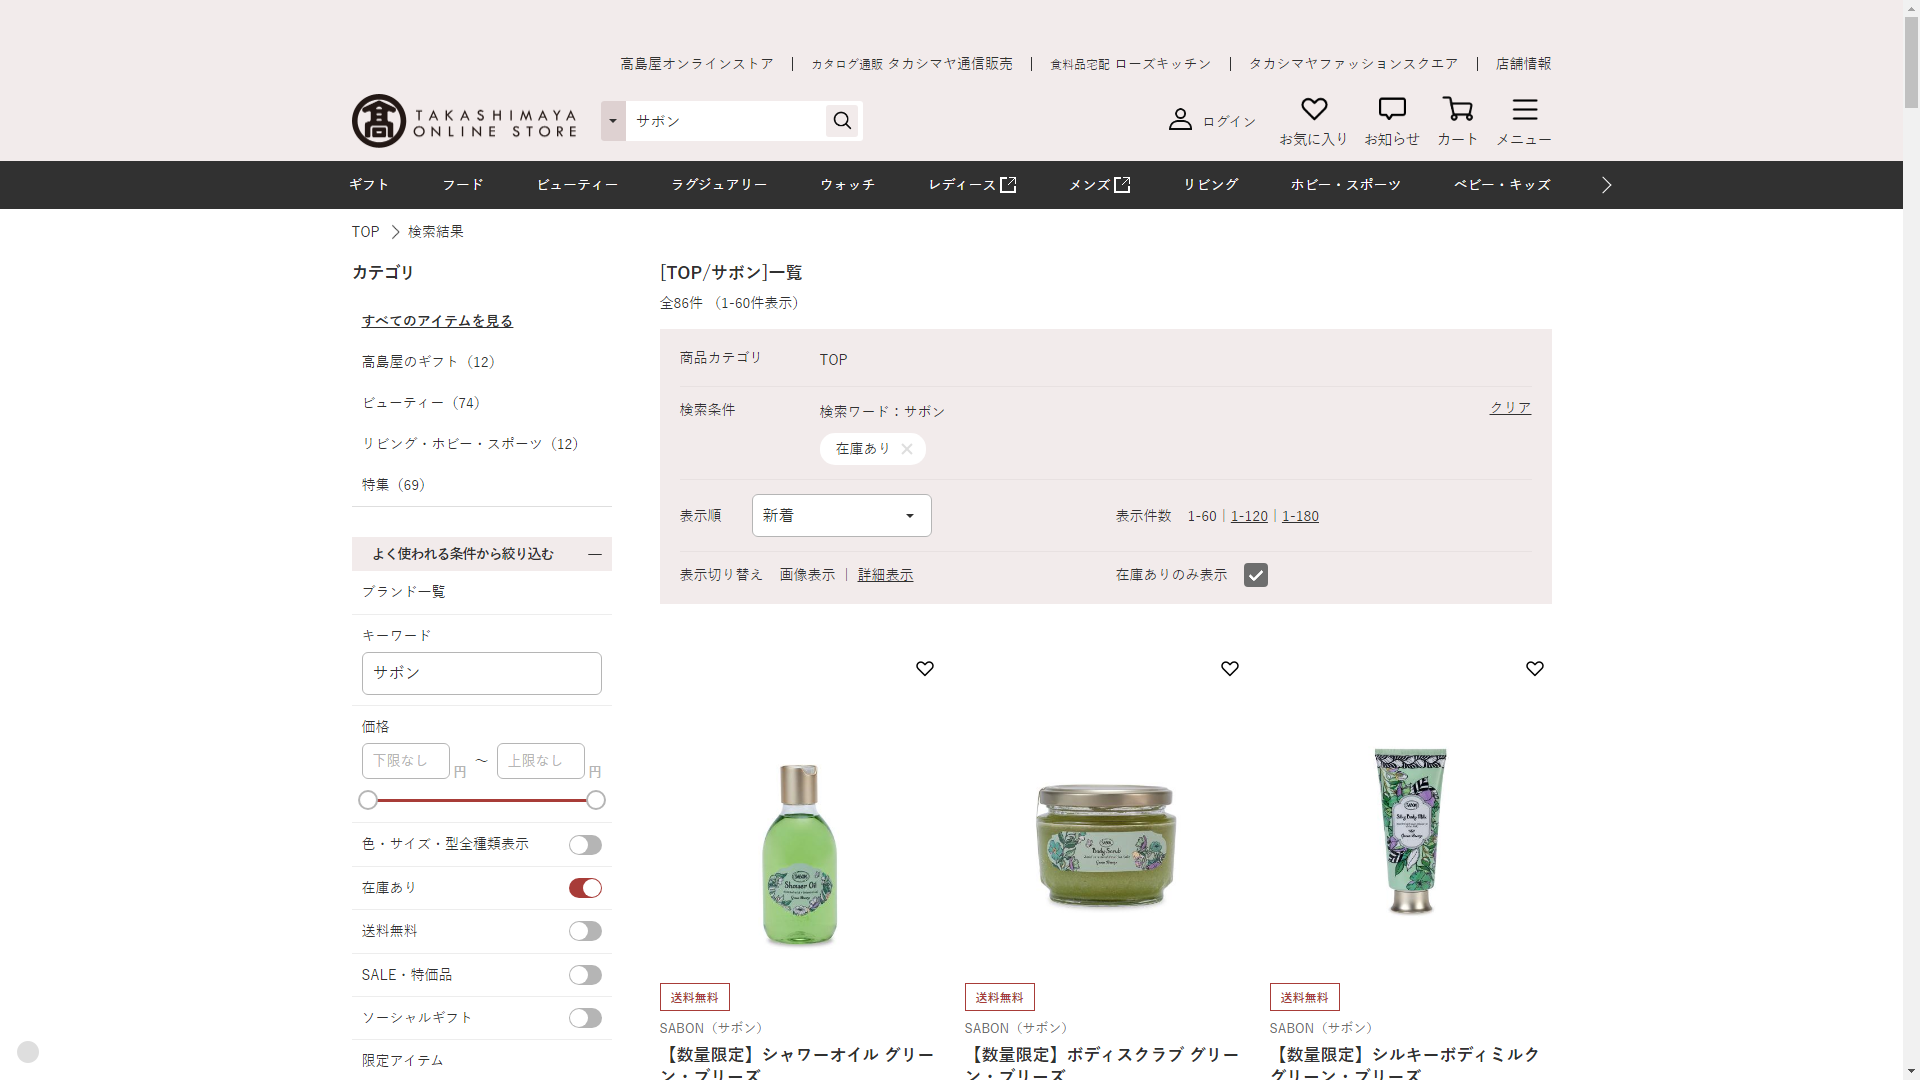Open the ギフト navigation menu
This screenshot has height=1080, width=1920.
(x=369, y=185)
